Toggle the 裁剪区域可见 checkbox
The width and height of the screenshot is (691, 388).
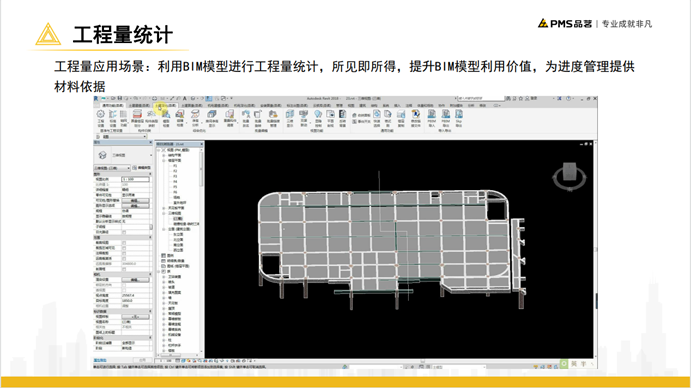124,248
